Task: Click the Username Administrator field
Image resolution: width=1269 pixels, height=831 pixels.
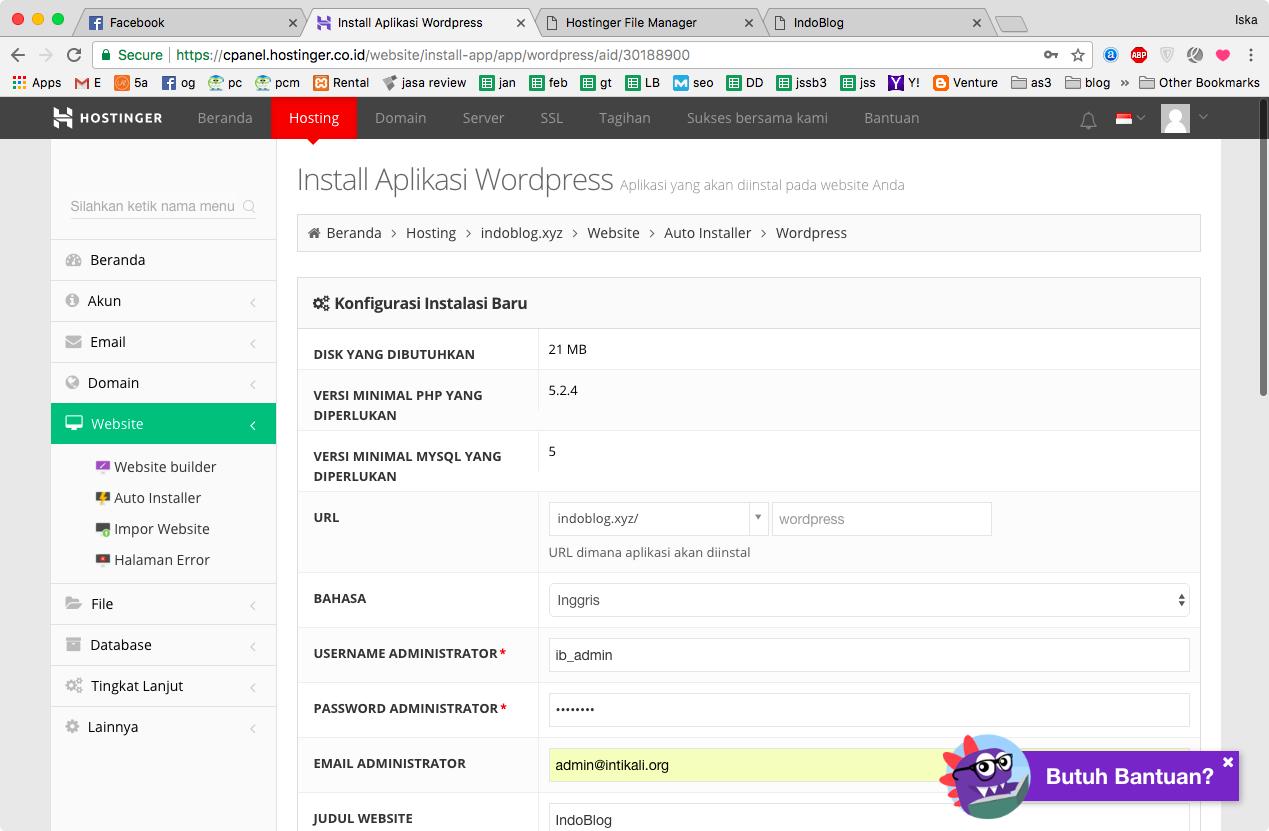Action: pos(869,655)
